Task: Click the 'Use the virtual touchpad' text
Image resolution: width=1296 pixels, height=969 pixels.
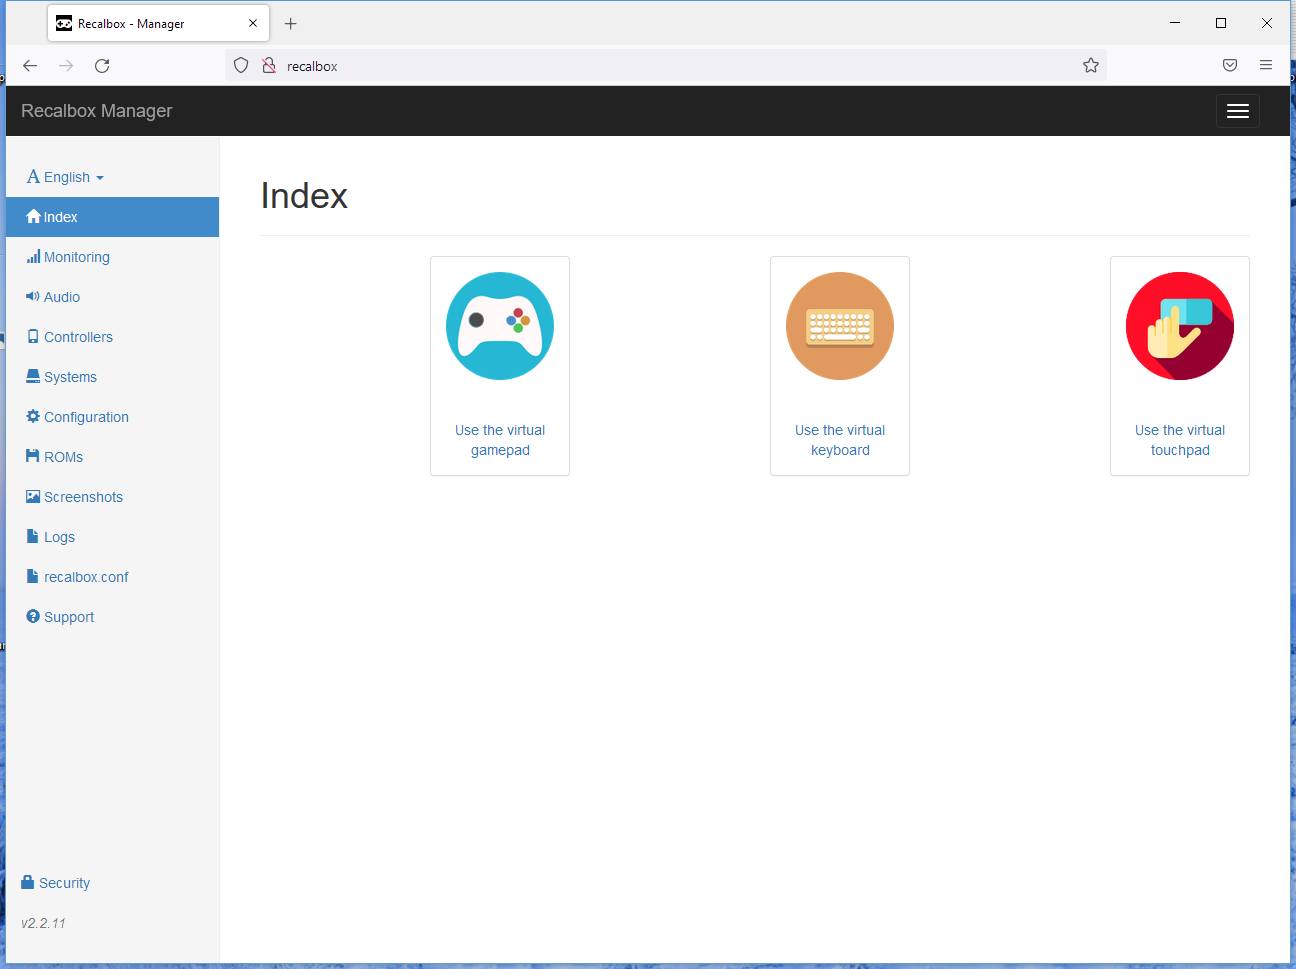Action: [1180, 440]
